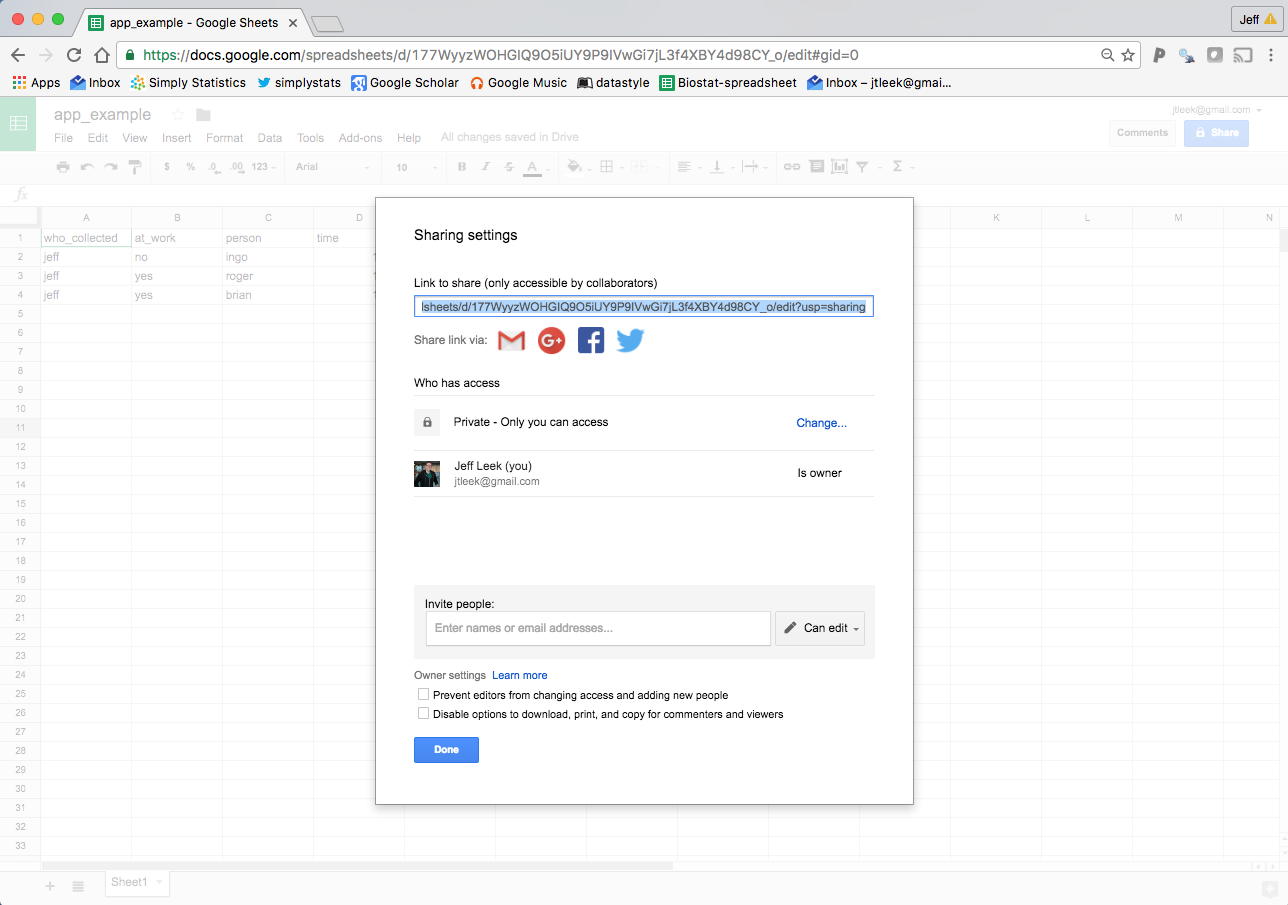Check Disable options to download, print, copy
The height and width of the screenshot is (905, 1288).
click(424, 714)
